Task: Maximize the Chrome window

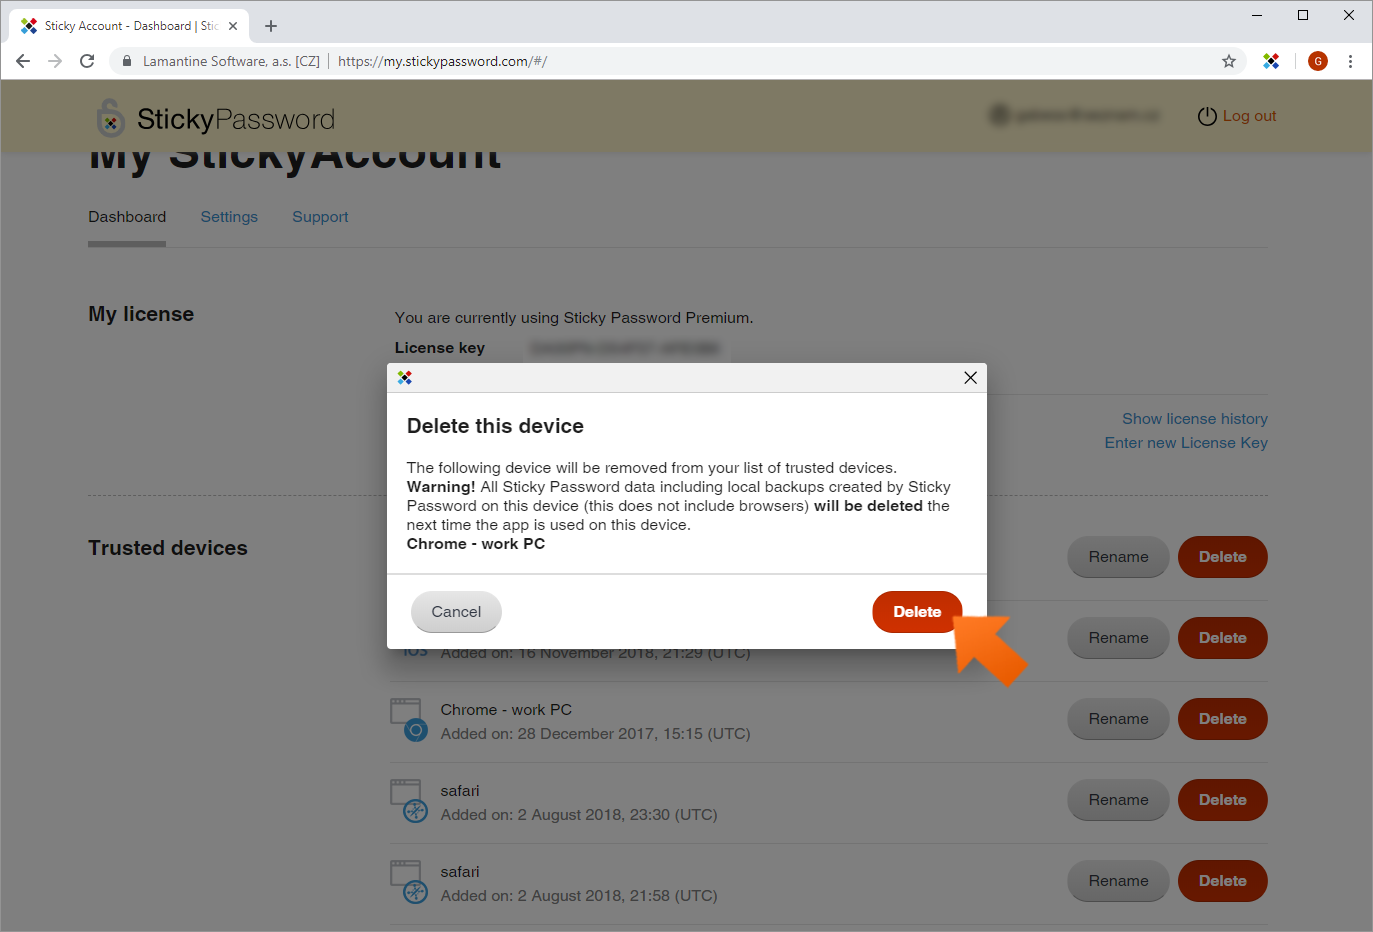Action: 1303,15
